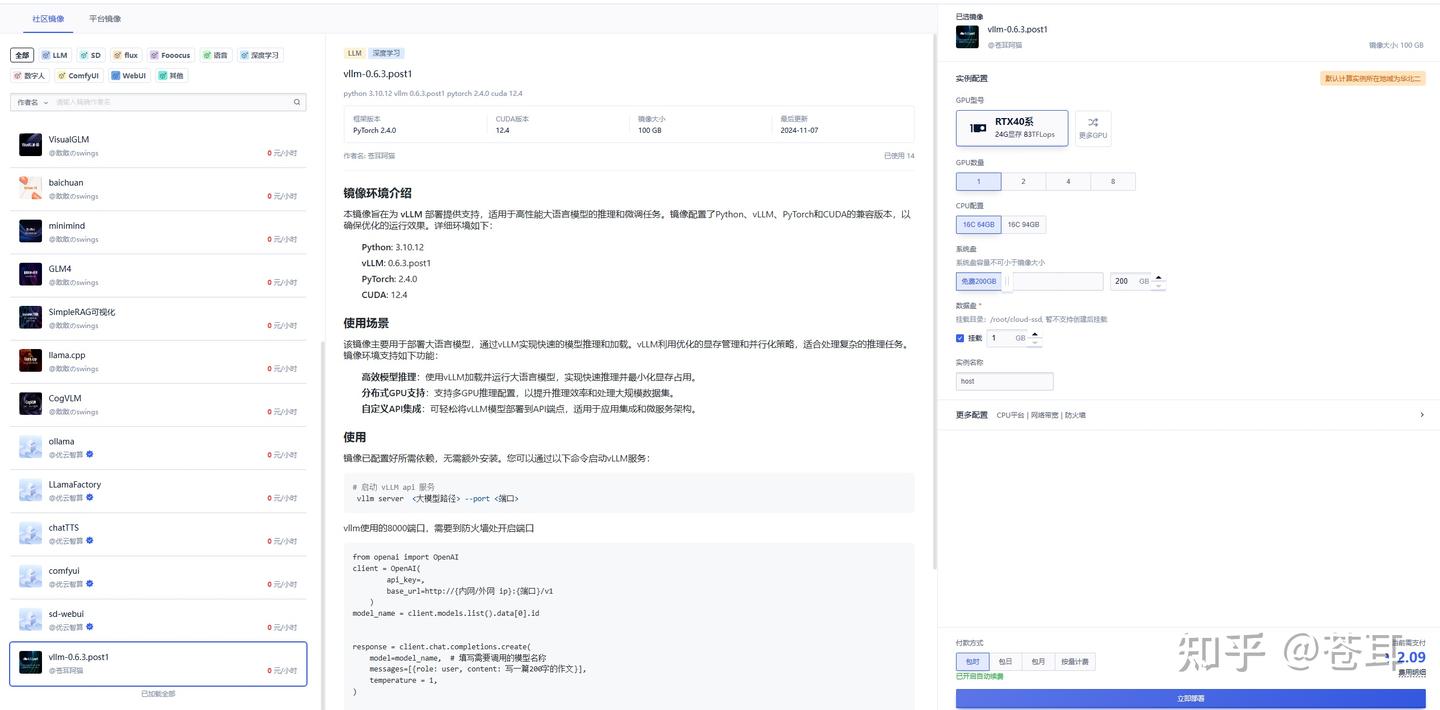Click the shuffle icon for 更多GPU

1093,122
